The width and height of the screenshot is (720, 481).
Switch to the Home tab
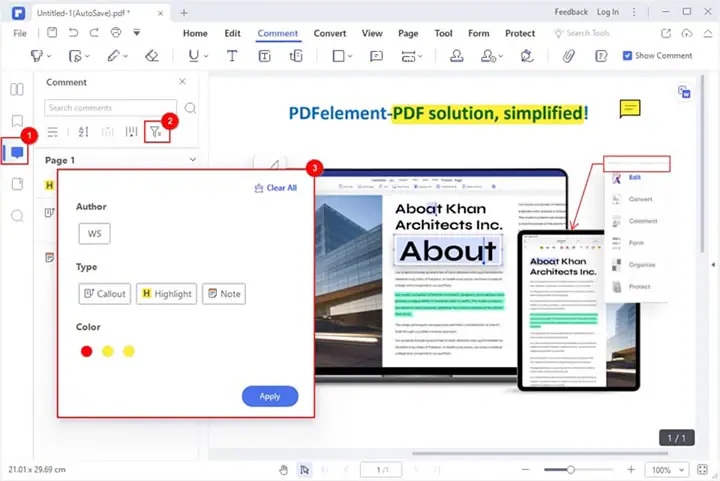tap(195, 33)
